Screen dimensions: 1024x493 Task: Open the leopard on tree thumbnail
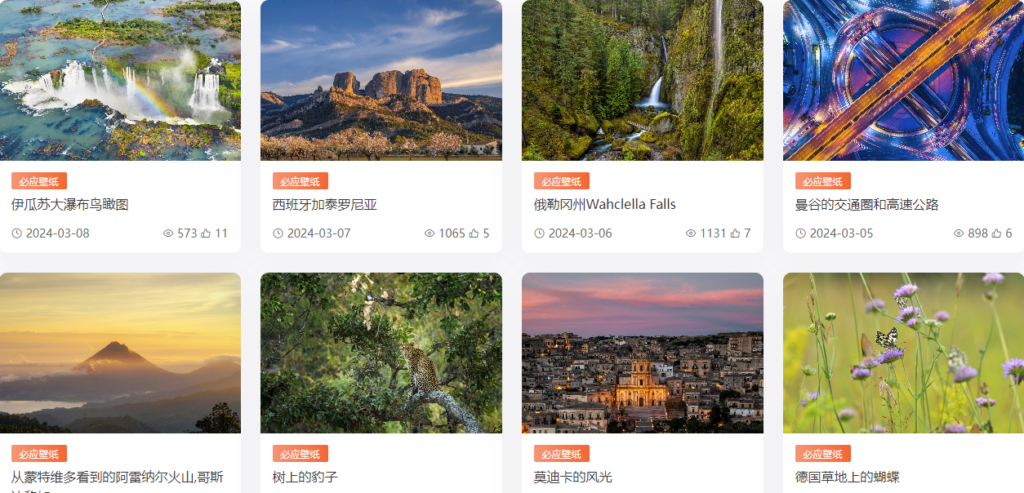(381, 353)
